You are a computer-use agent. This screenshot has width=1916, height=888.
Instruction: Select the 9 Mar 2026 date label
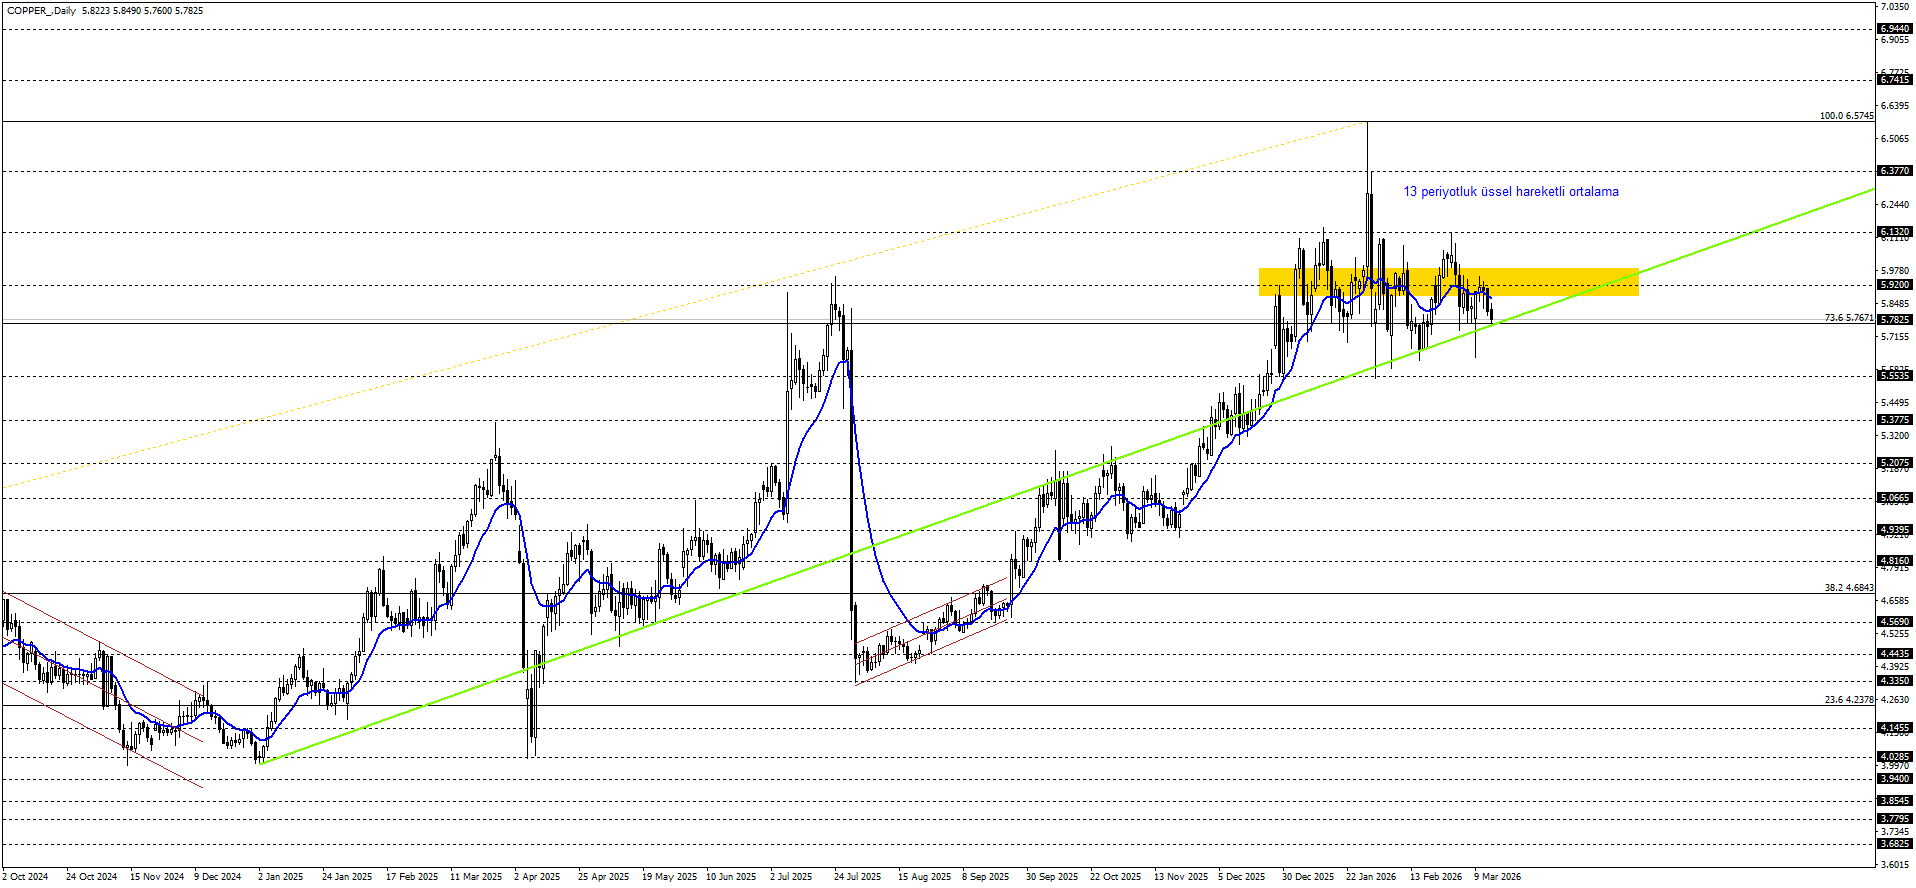1497,877
